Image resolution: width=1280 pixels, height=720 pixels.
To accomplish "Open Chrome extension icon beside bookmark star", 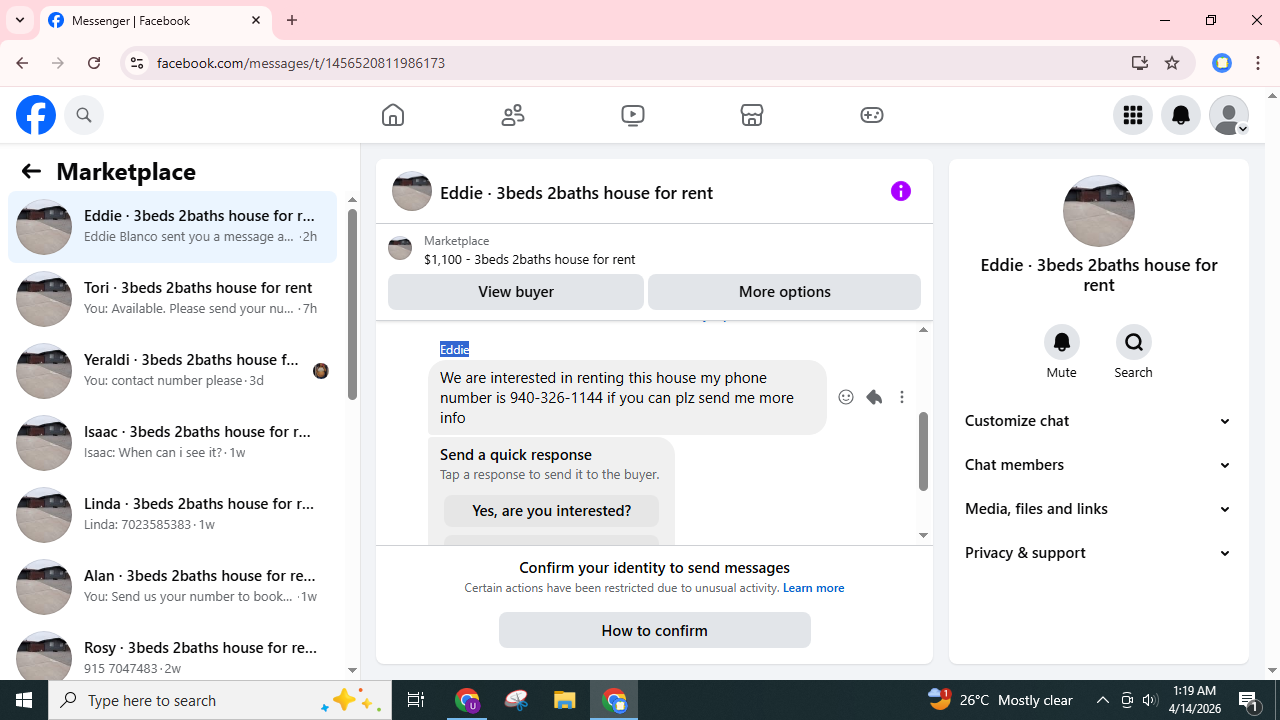I will tap(1222, 63).
